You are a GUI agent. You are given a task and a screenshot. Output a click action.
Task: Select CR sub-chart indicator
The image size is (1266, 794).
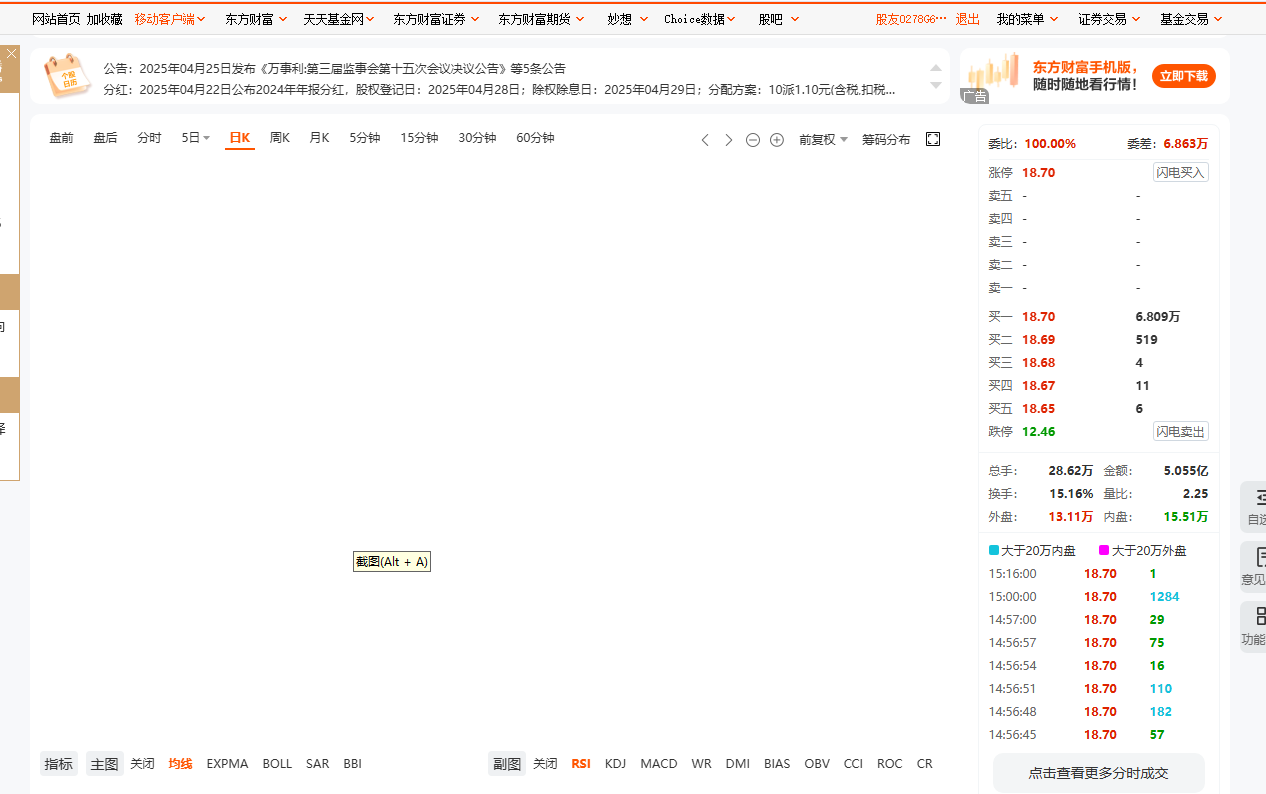pyautogui.click(x=924, y=764)
